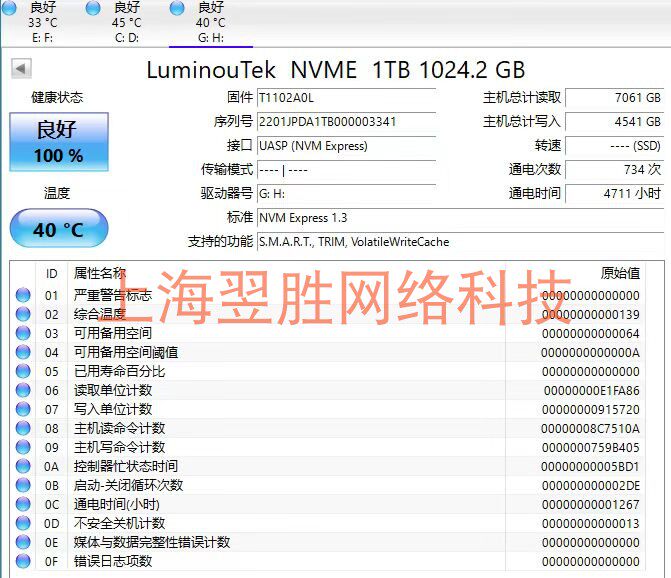Click the status circle for row 04
The width and height of the screenshot is (671, 578).
click(x=23, y=352)
